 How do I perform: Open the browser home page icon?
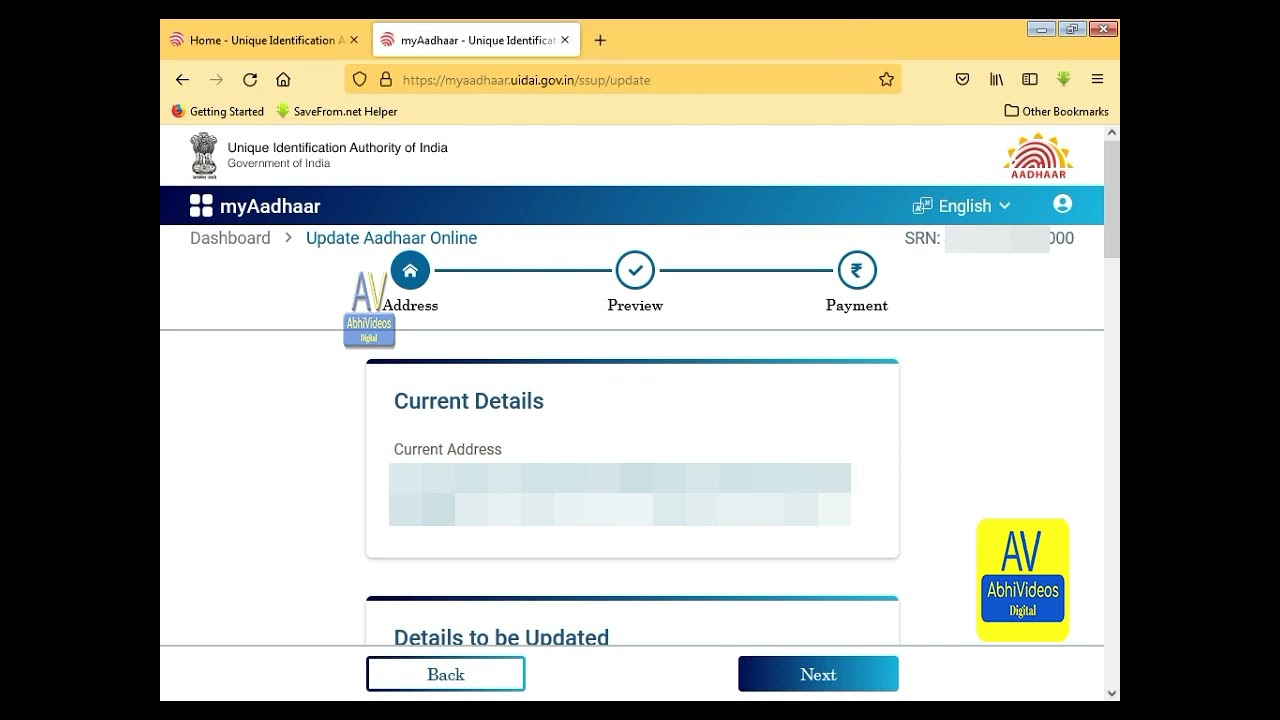[283, 80]
